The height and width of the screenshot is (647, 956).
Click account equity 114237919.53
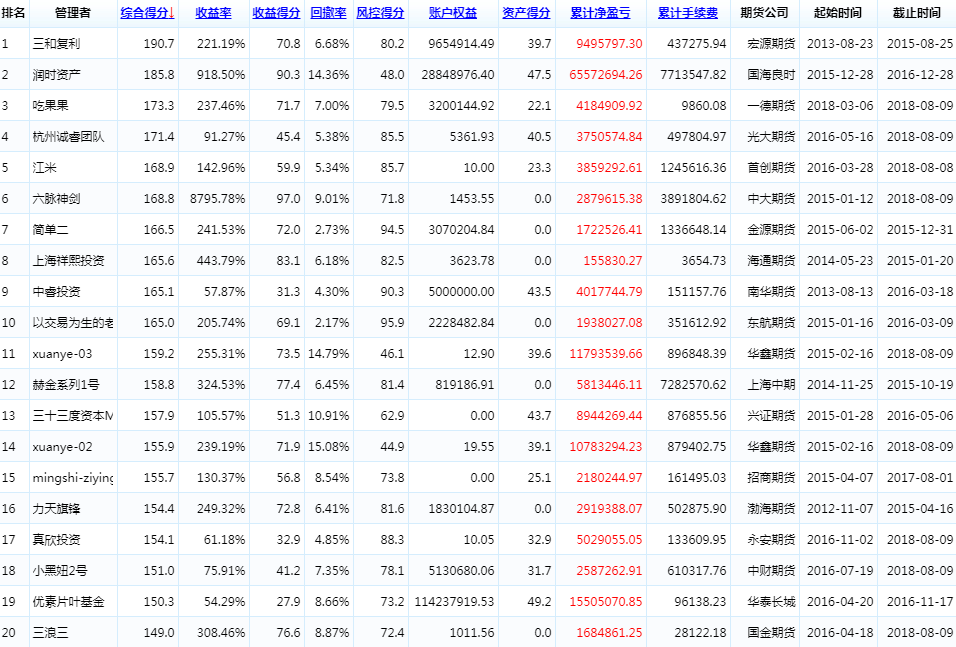pos(454,602)
